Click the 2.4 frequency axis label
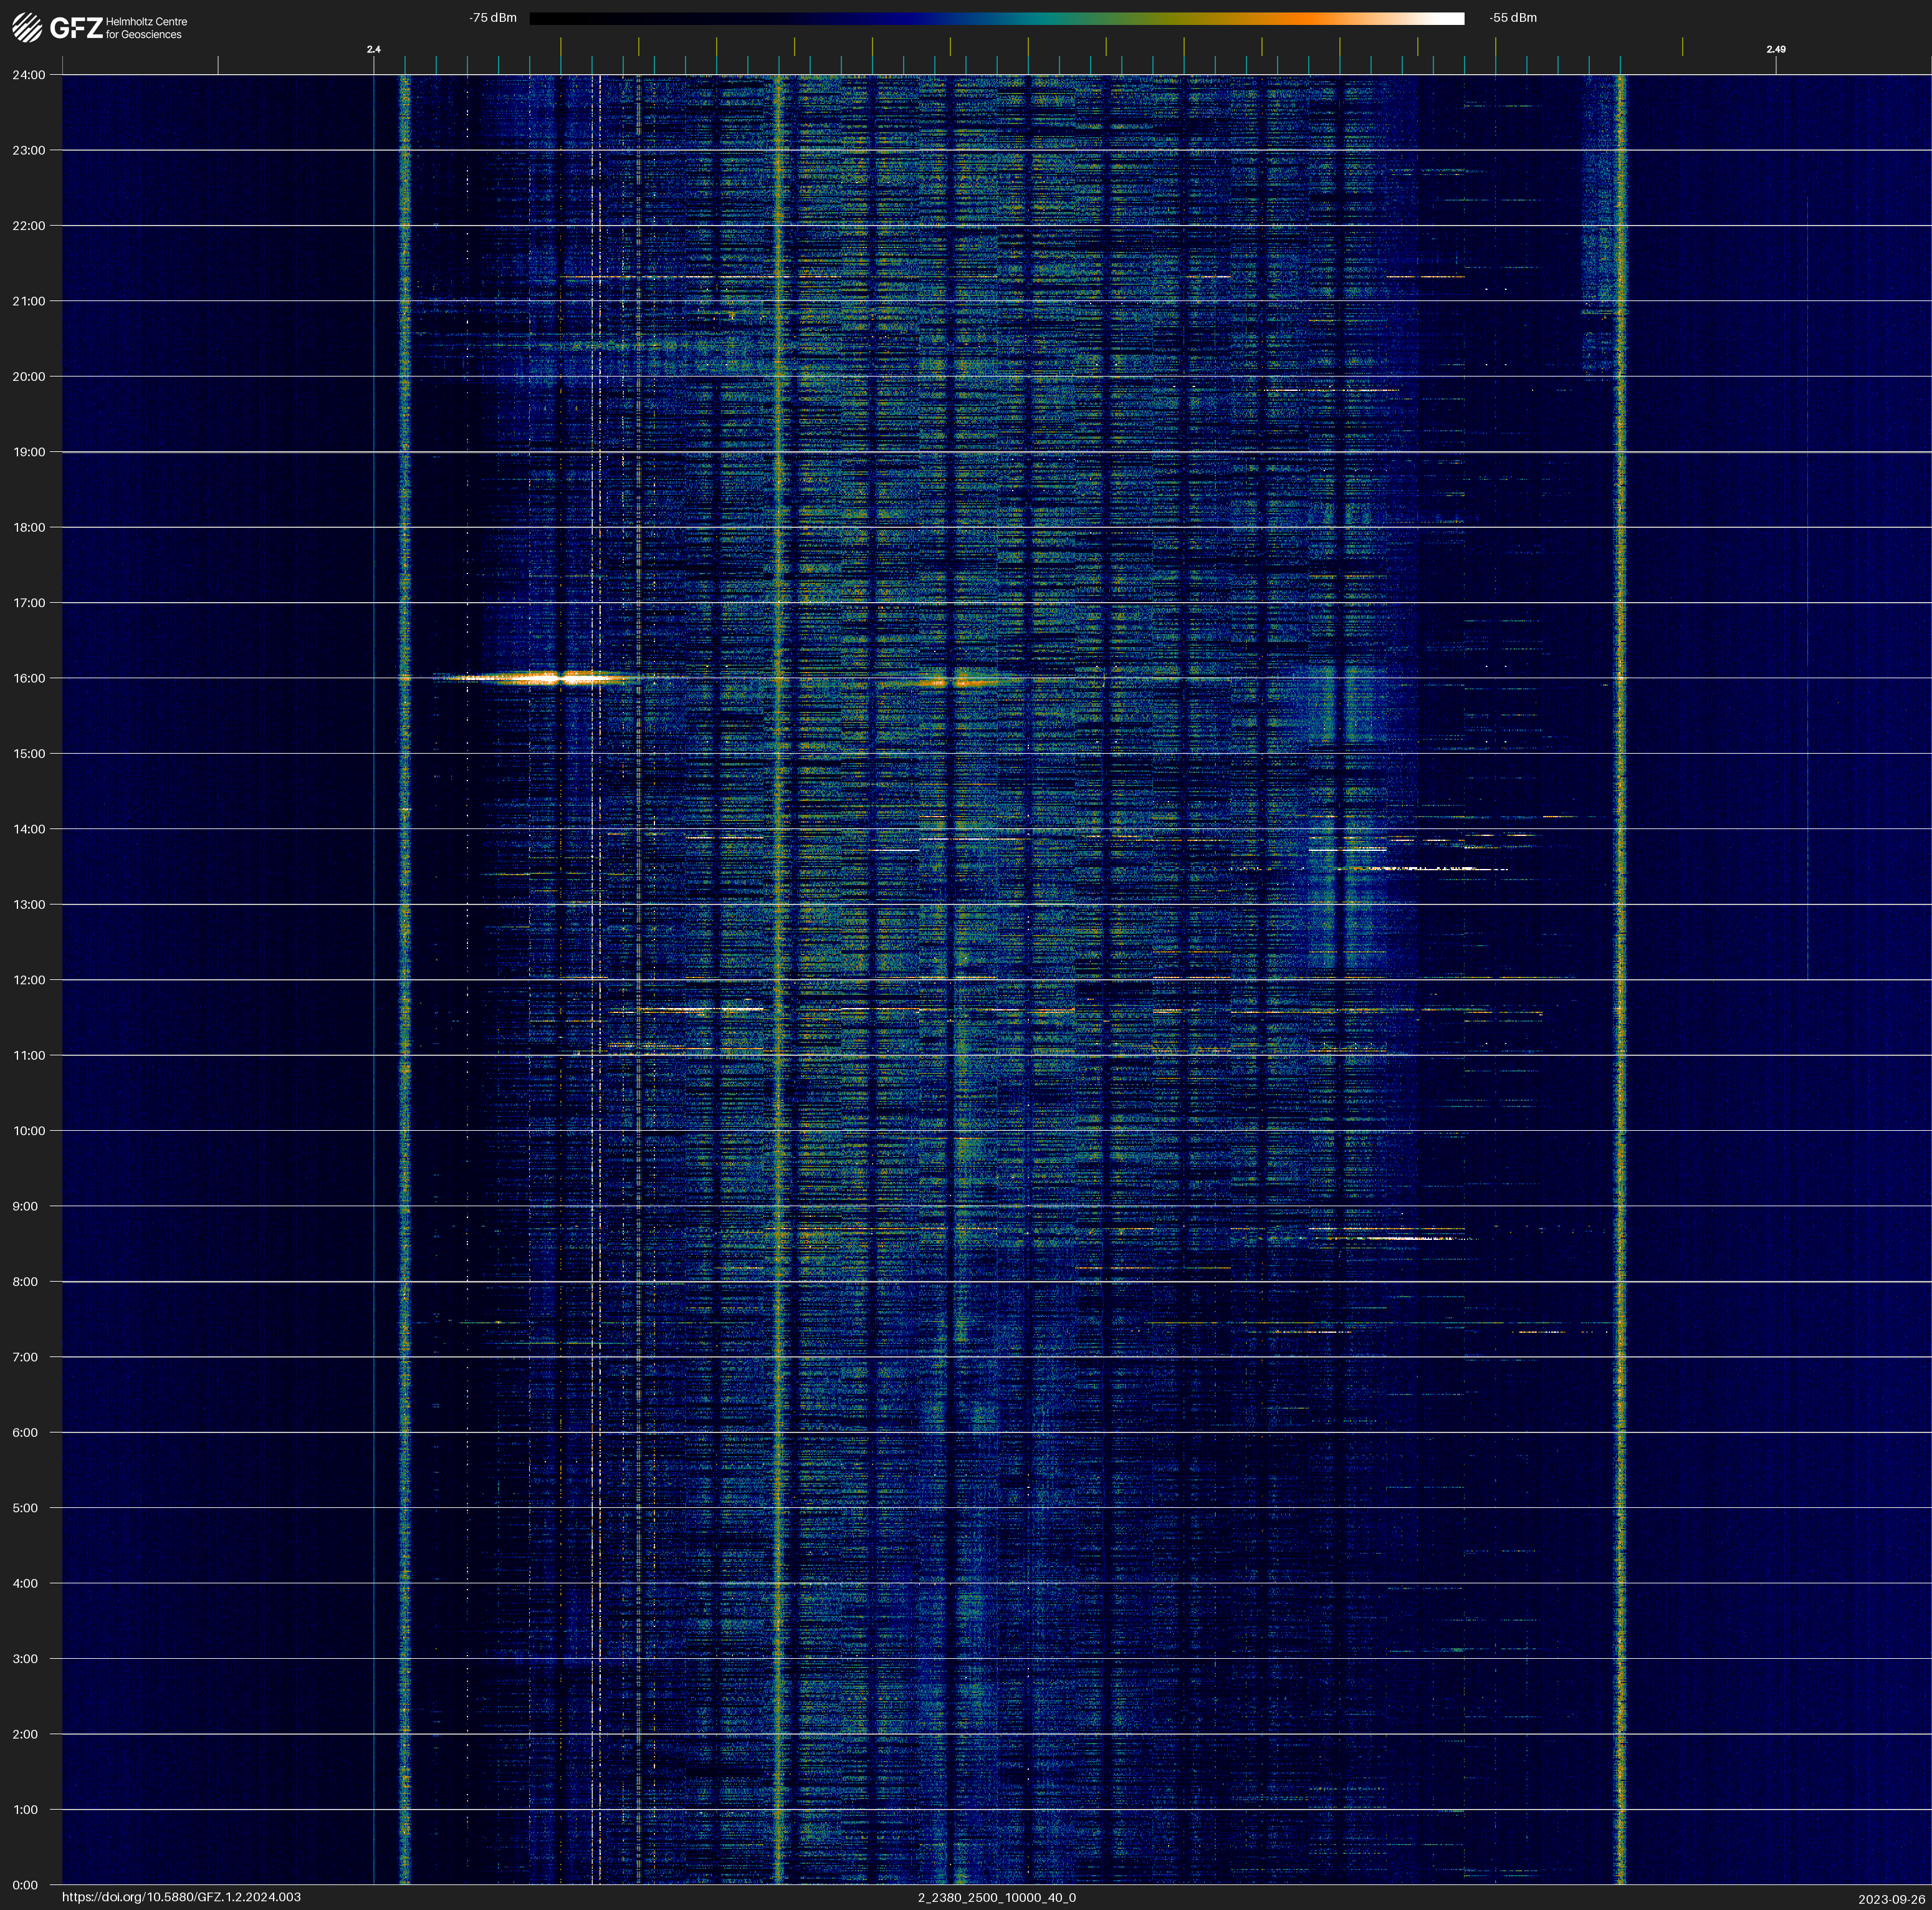Viewport: 1932px width, 1910px height. click(373, 49)
